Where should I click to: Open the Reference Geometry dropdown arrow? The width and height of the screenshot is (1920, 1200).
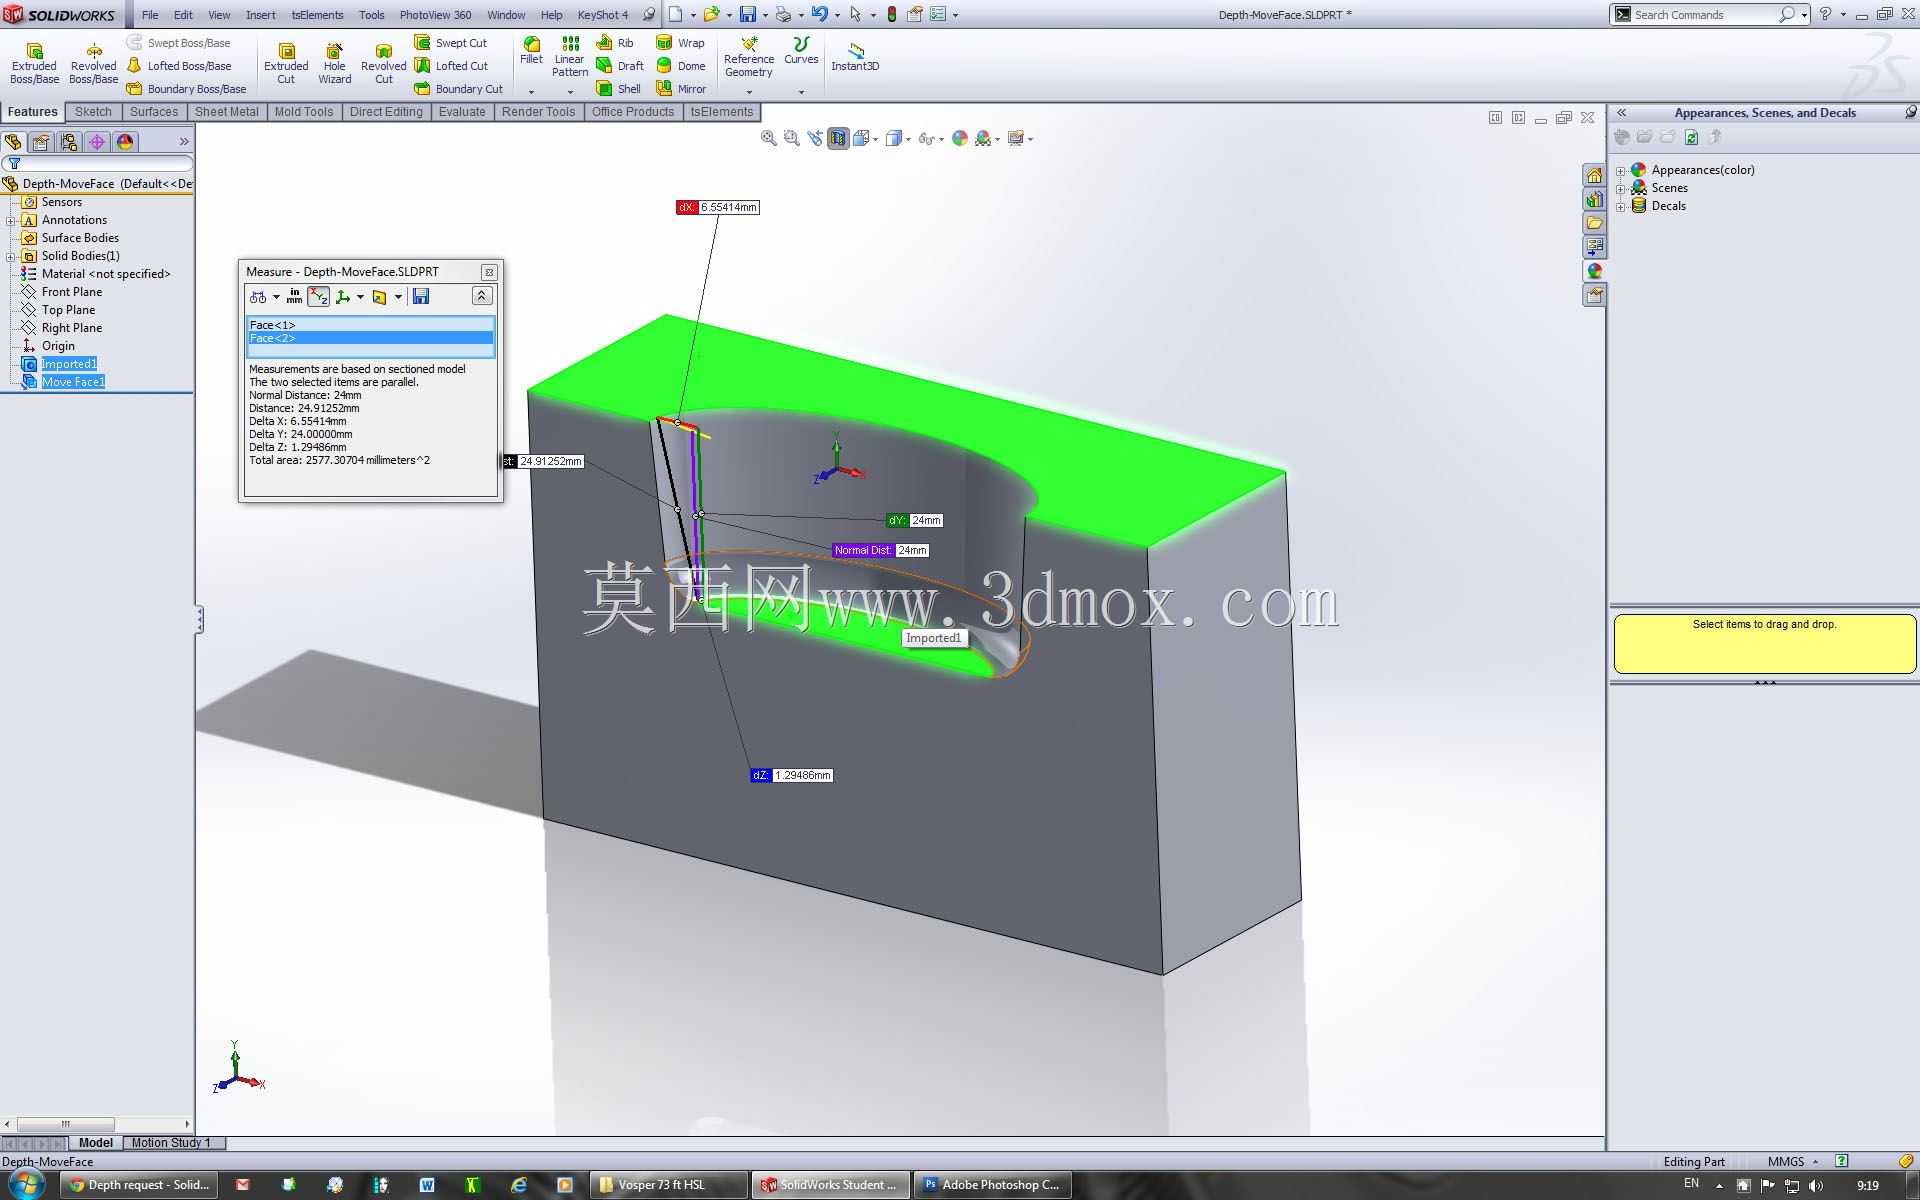[749, 92]
